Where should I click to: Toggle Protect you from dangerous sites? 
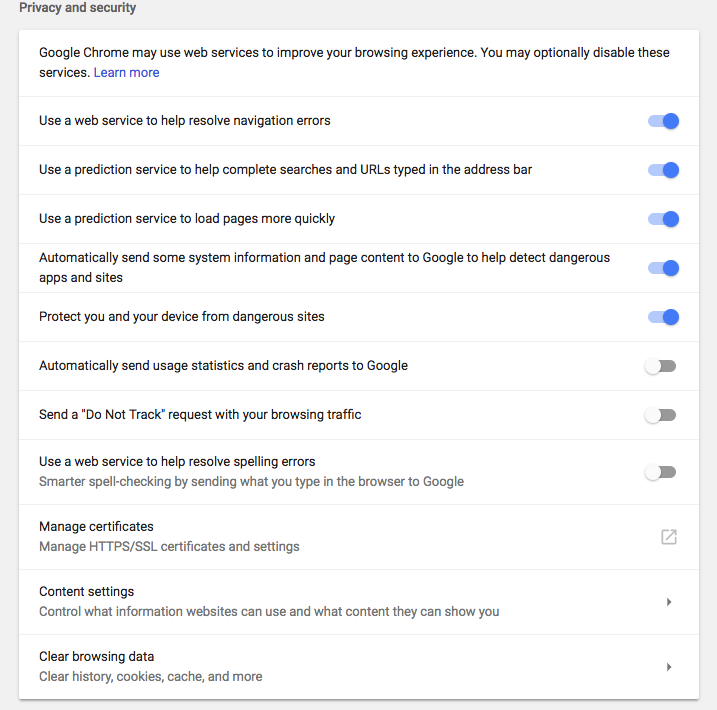663,317
